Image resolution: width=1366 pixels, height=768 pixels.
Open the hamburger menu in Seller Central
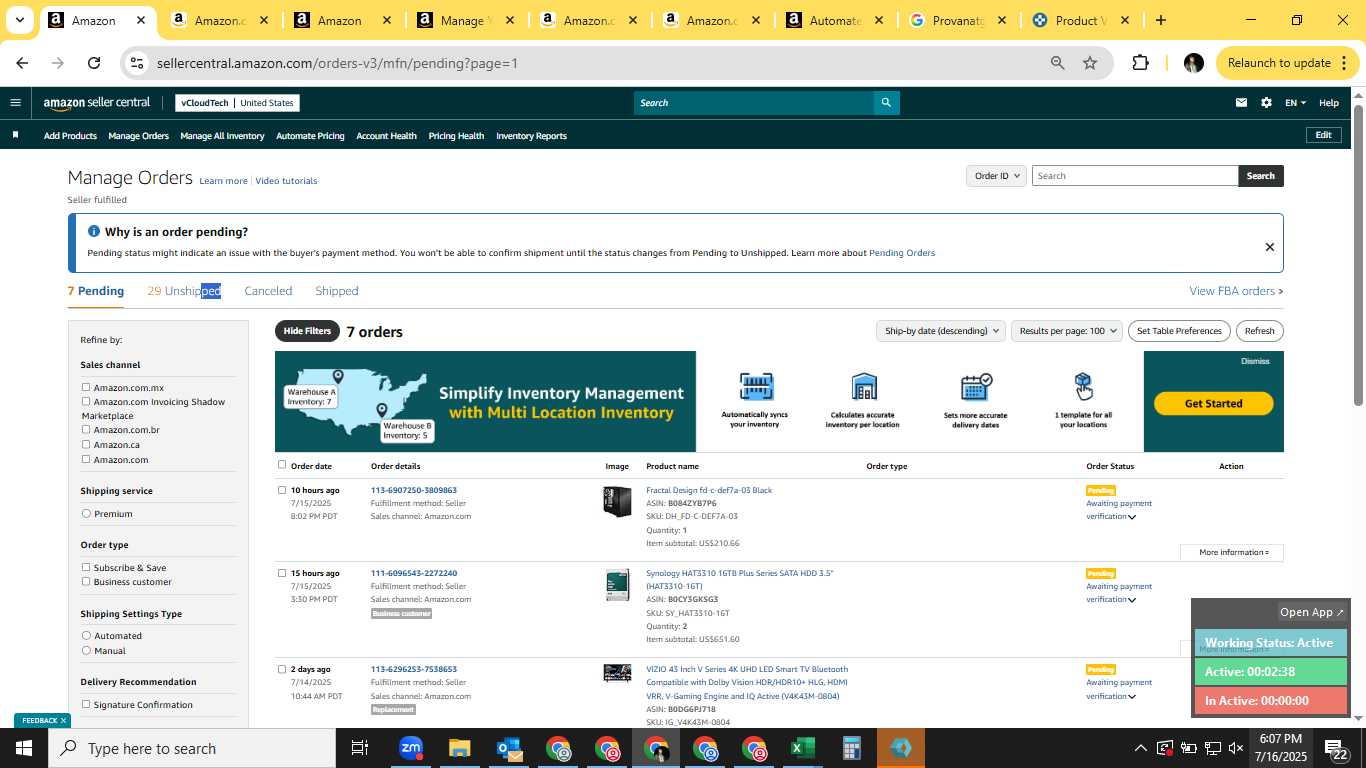(15, 102)
